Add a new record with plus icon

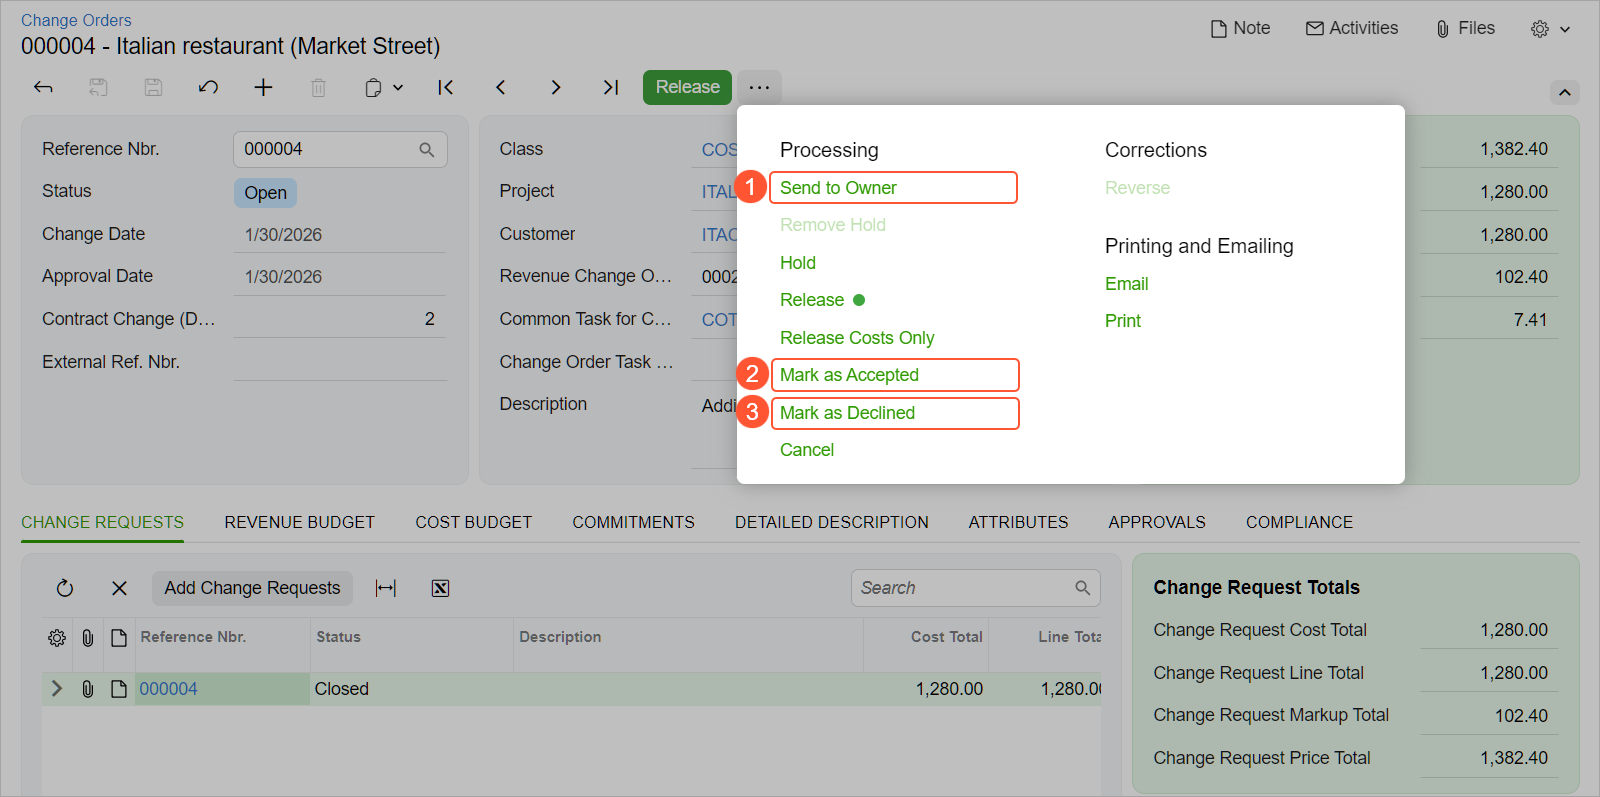coord(263,87)
